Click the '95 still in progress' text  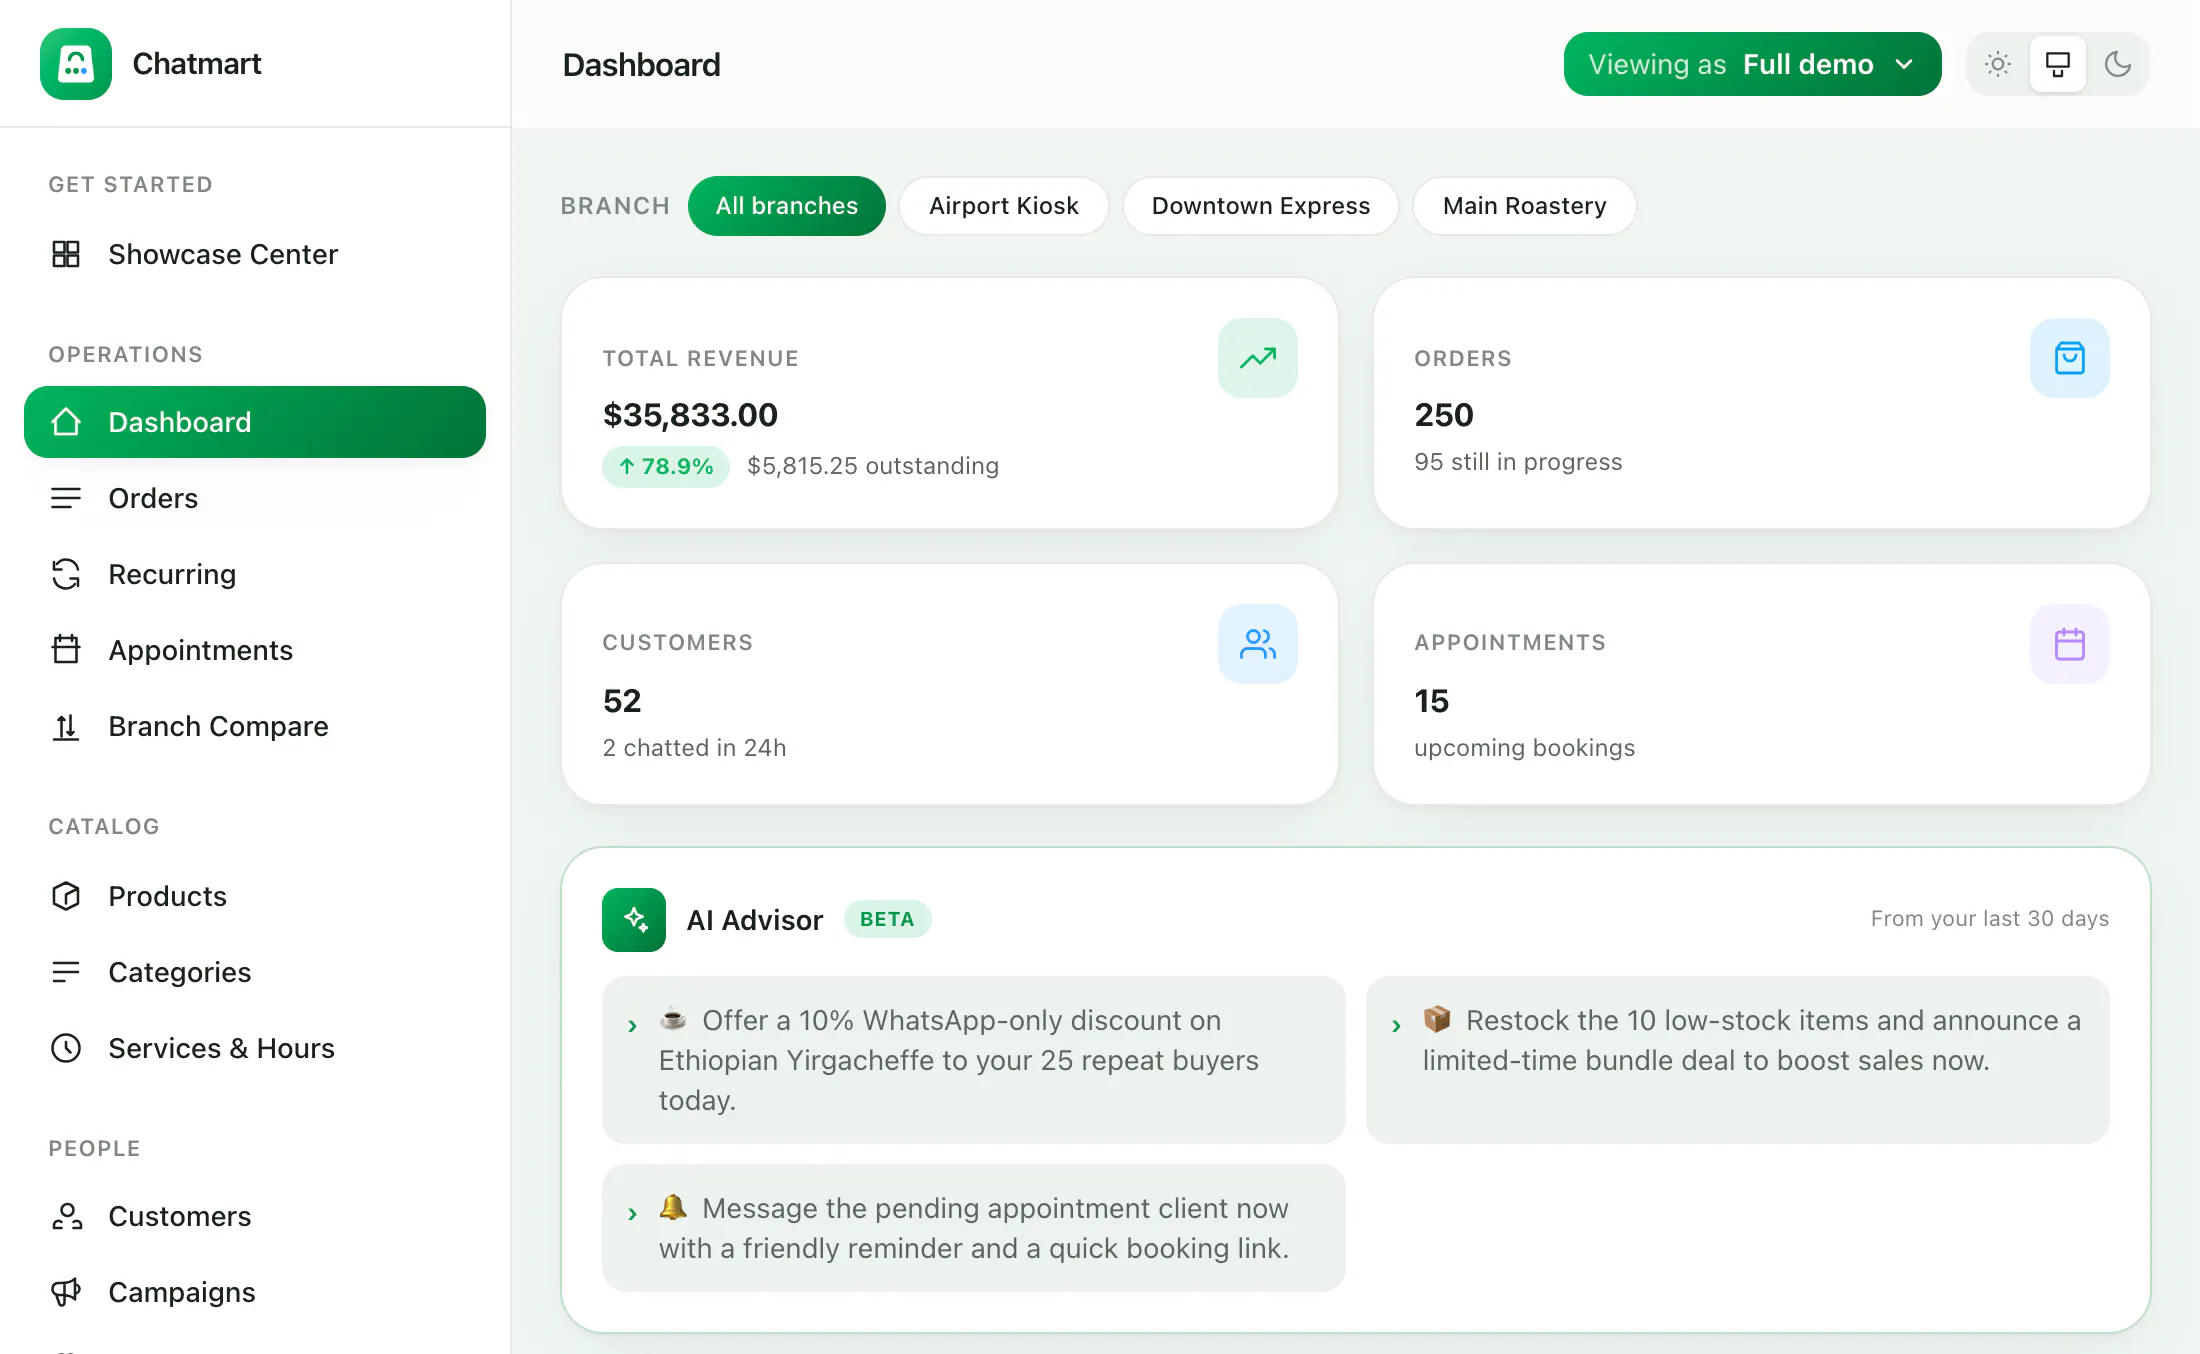[1518, 462]
